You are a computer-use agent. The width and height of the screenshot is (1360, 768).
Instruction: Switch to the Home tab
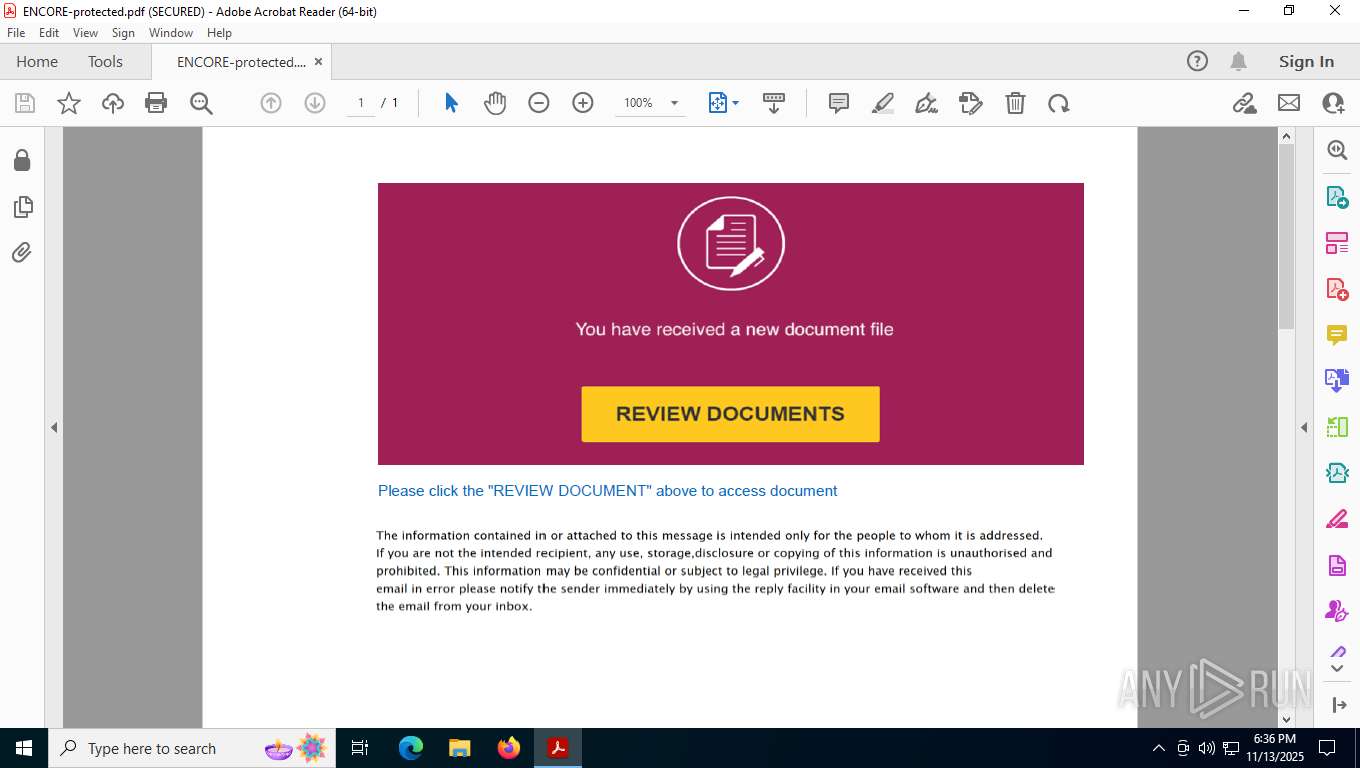coord(37,61)
